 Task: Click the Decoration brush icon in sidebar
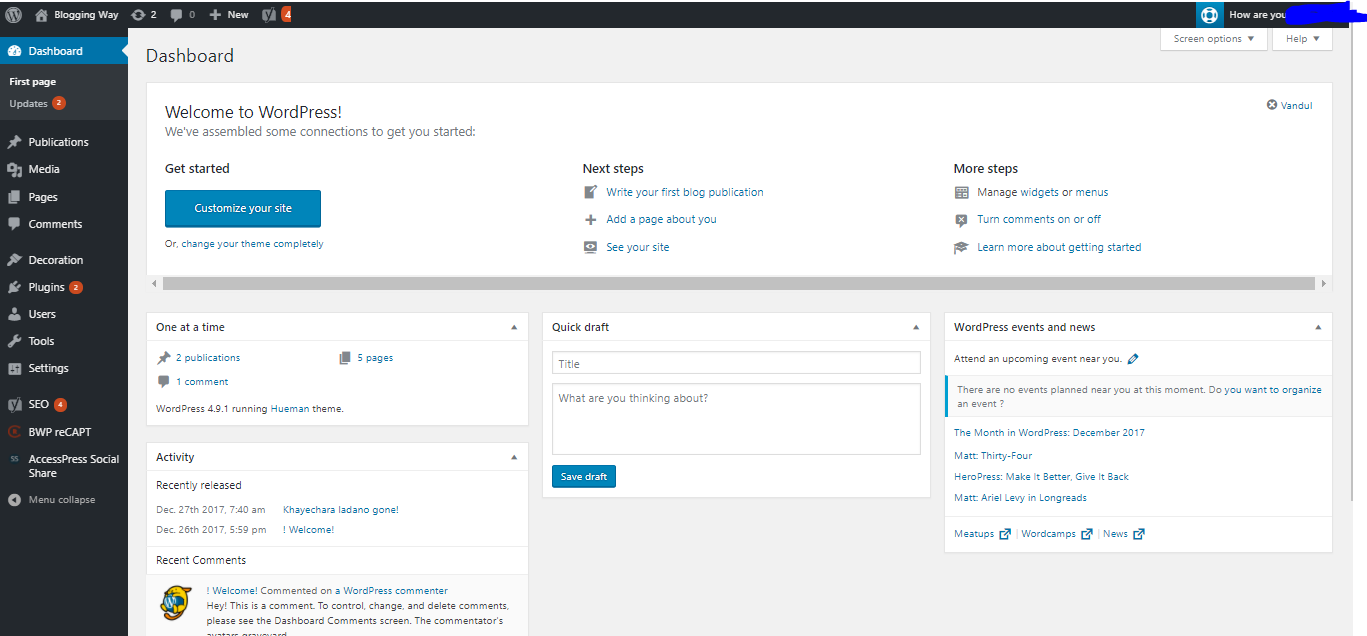14,260
